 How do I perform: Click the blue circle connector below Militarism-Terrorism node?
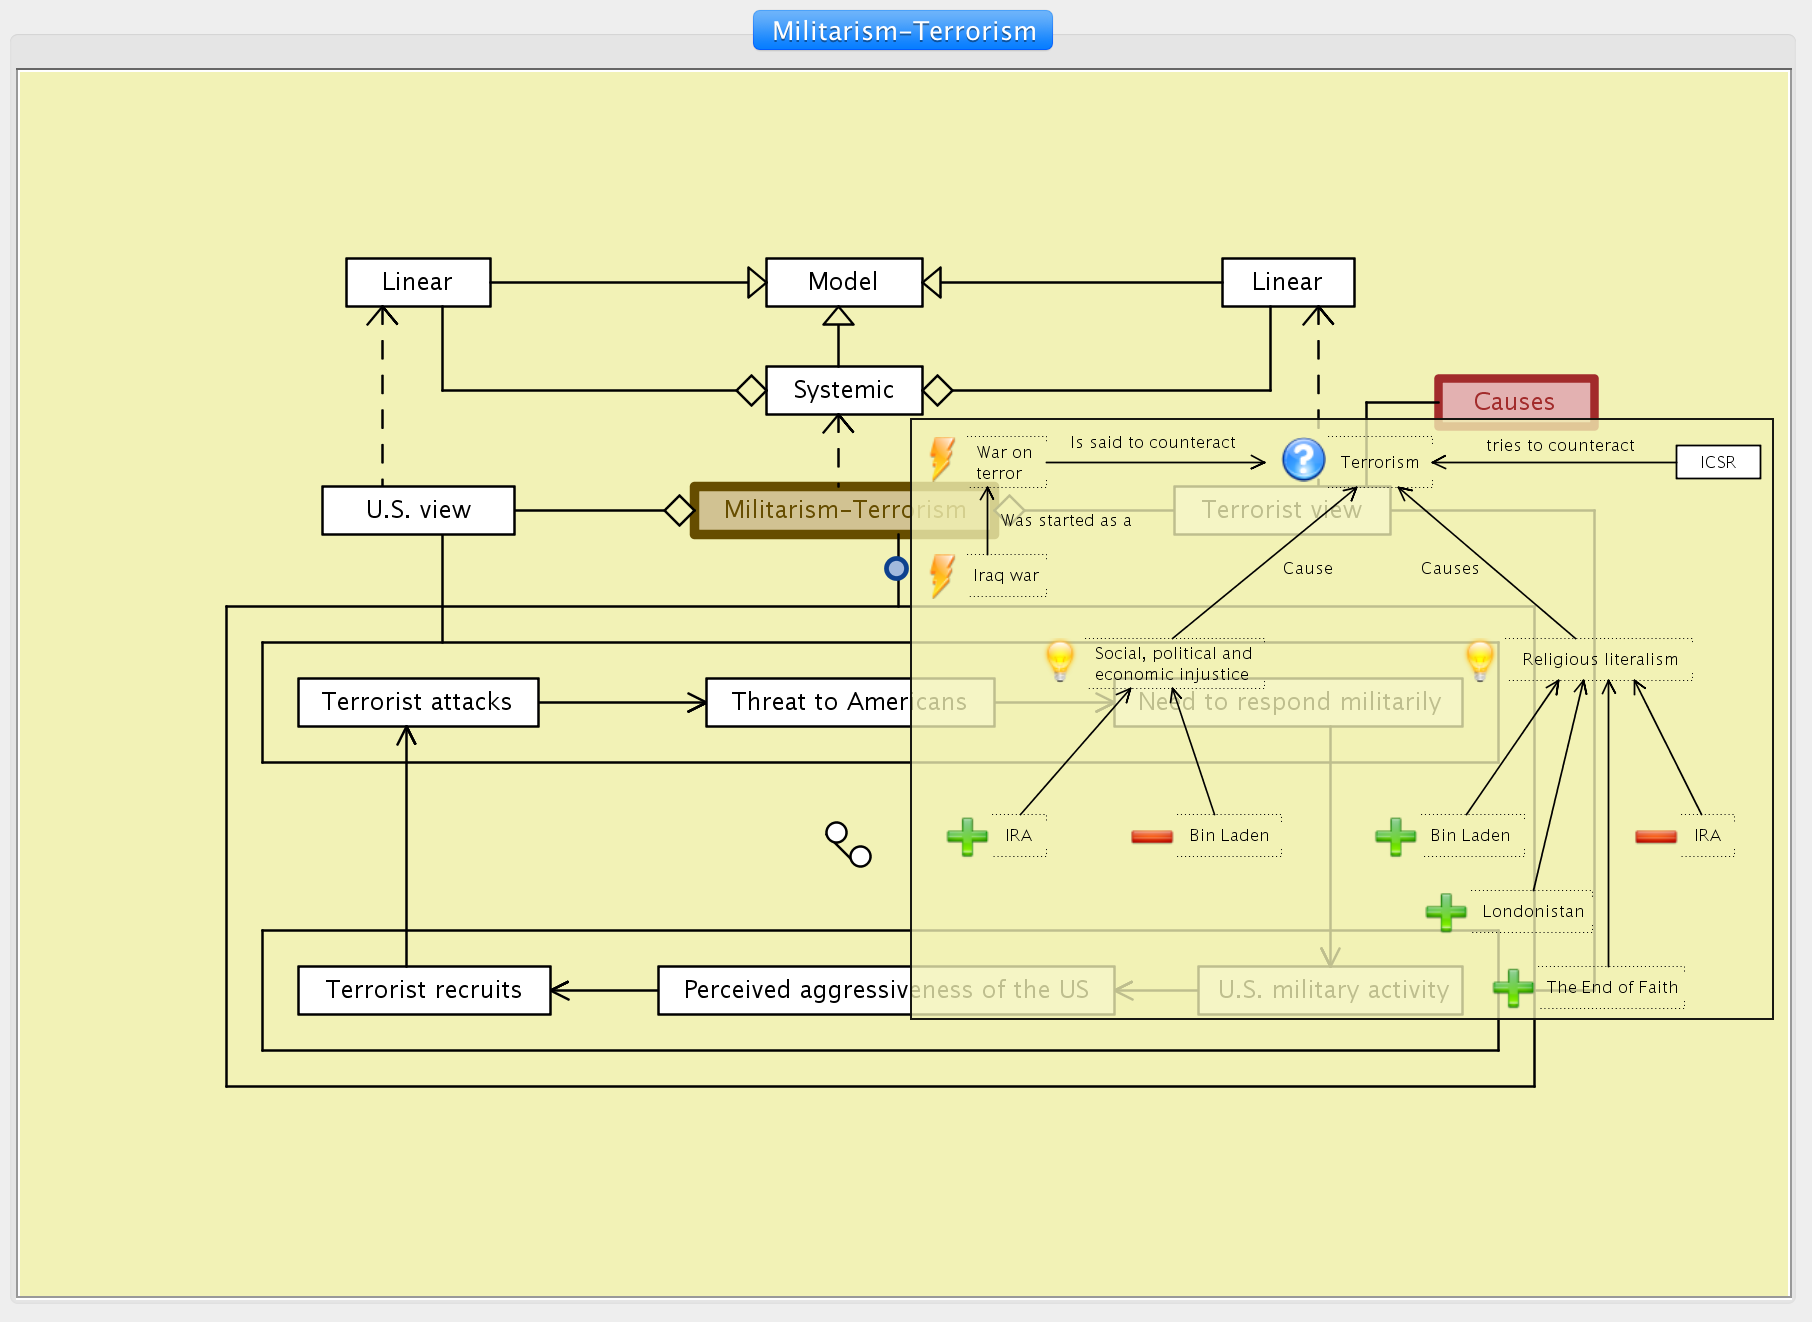pyautogui.click(x=896, y=568)
